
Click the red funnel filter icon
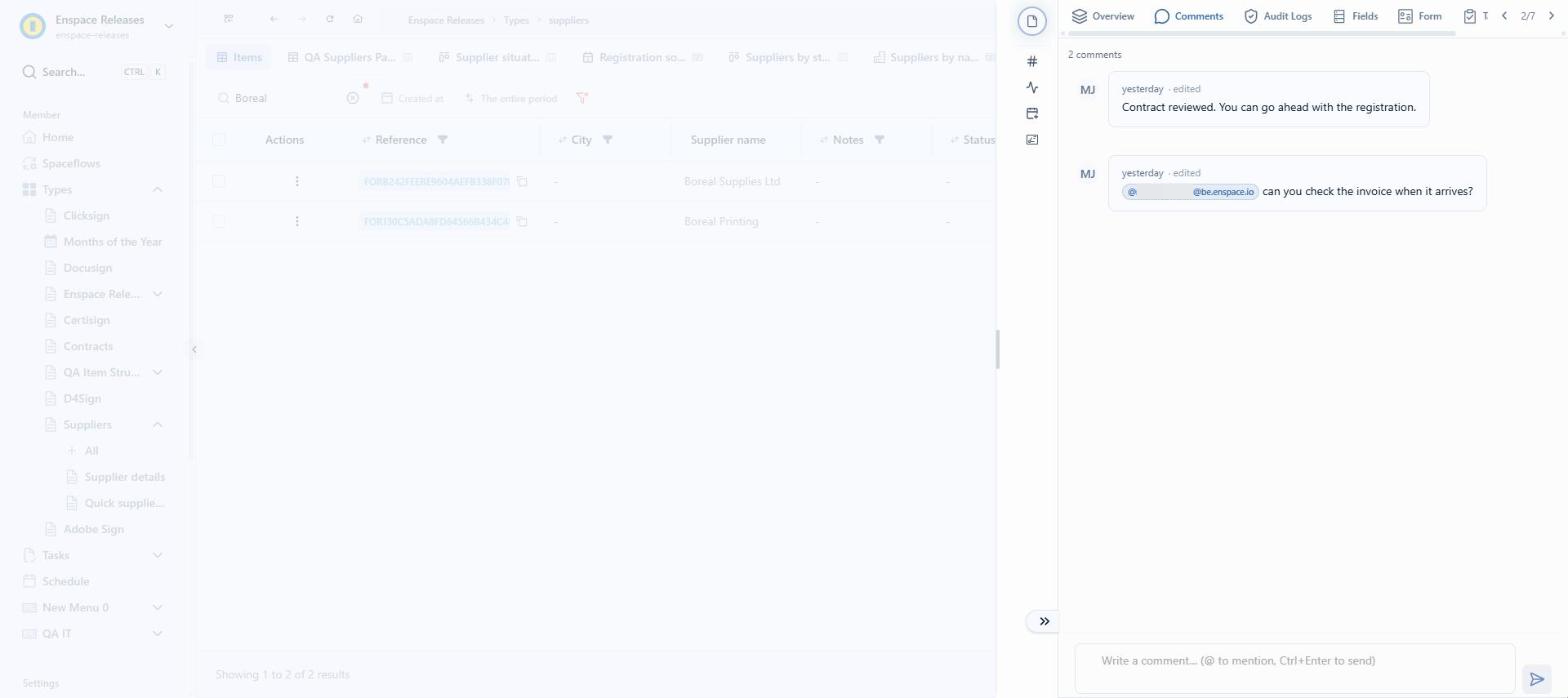pos(582,98)
